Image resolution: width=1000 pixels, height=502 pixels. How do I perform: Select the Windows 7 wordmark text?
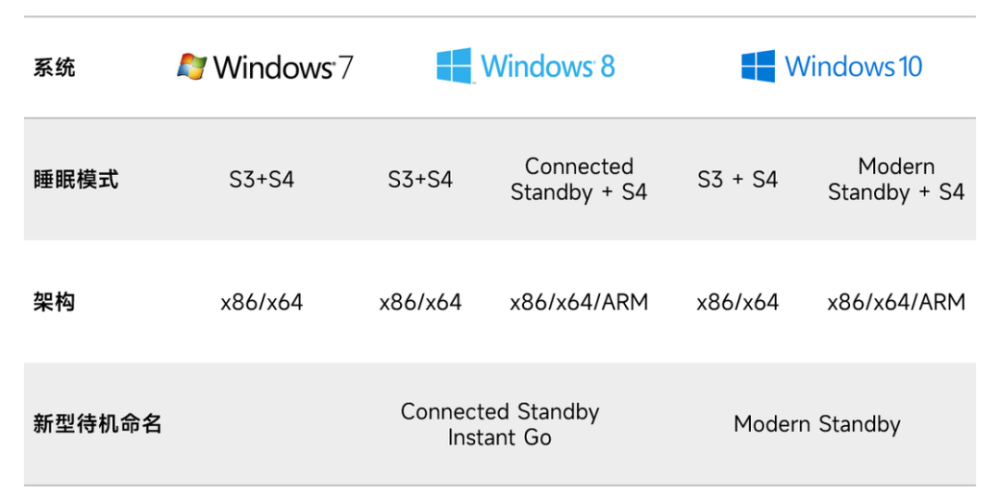tap(283, 68)
